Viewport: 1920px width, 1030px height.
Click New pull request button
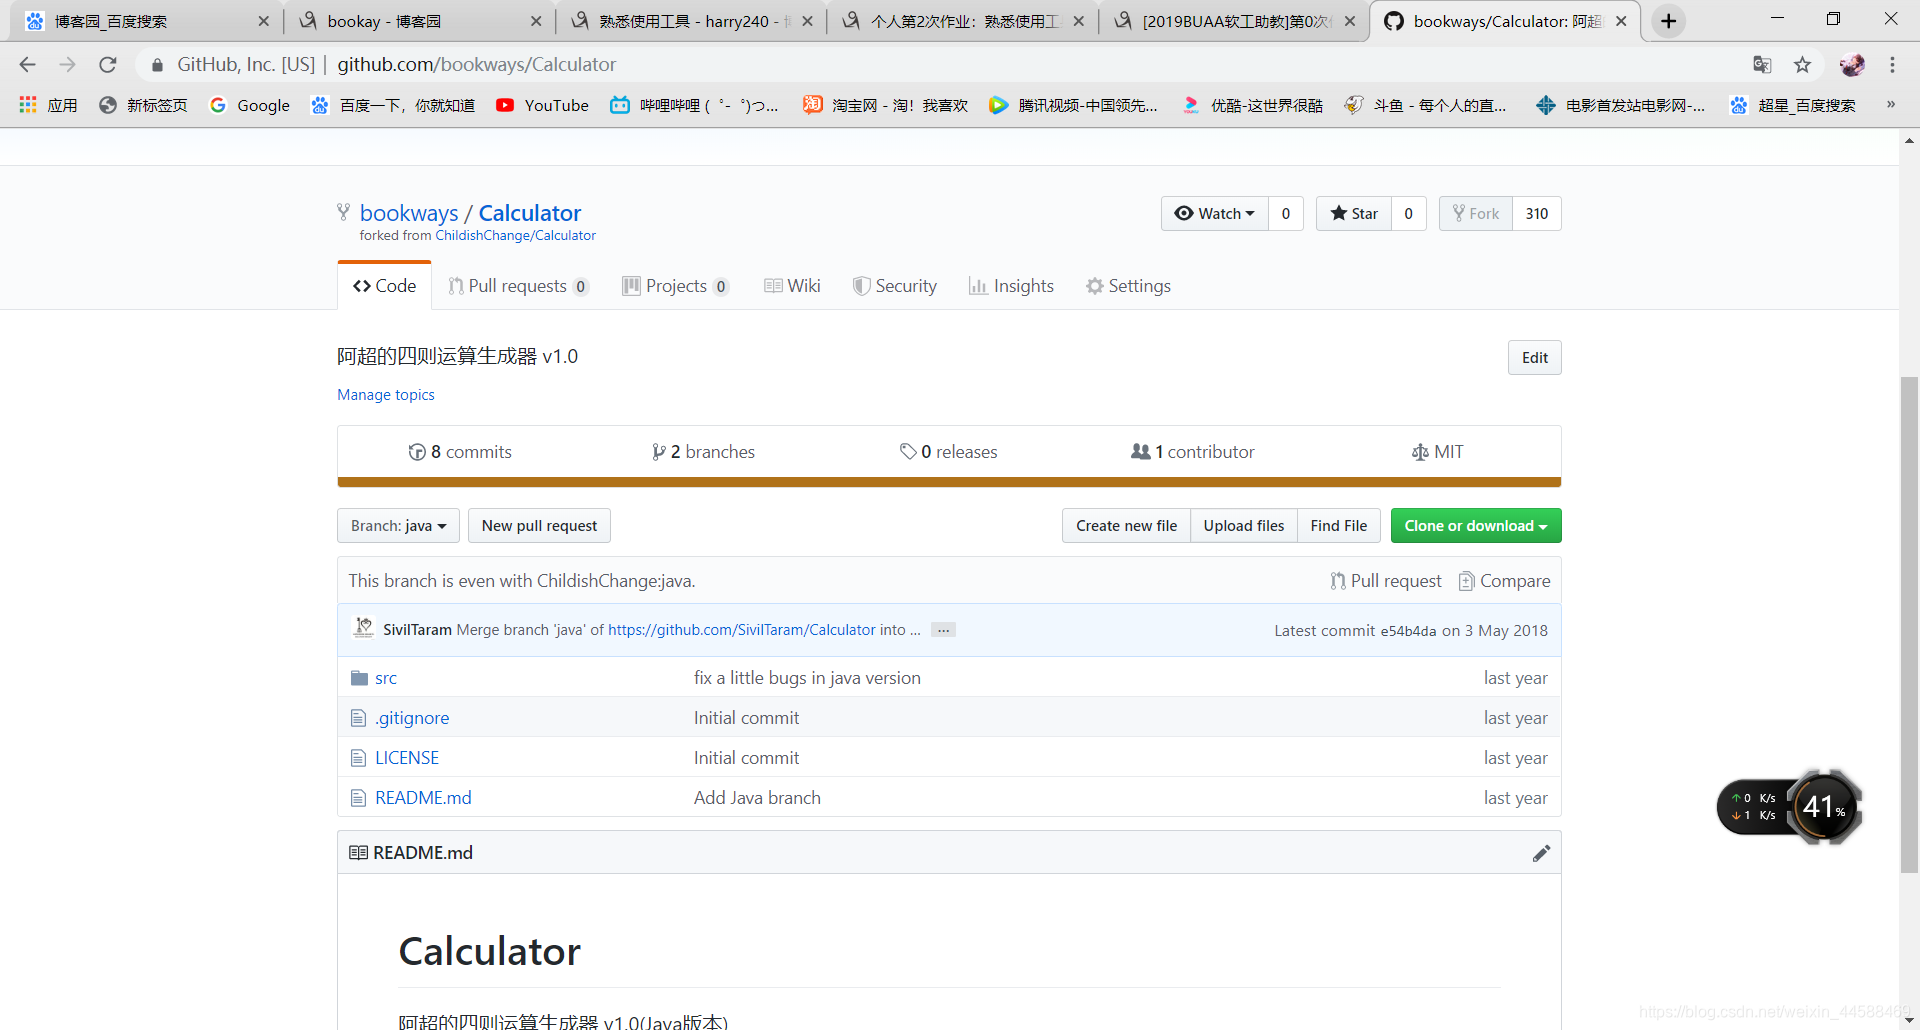[x=539, y=526]
